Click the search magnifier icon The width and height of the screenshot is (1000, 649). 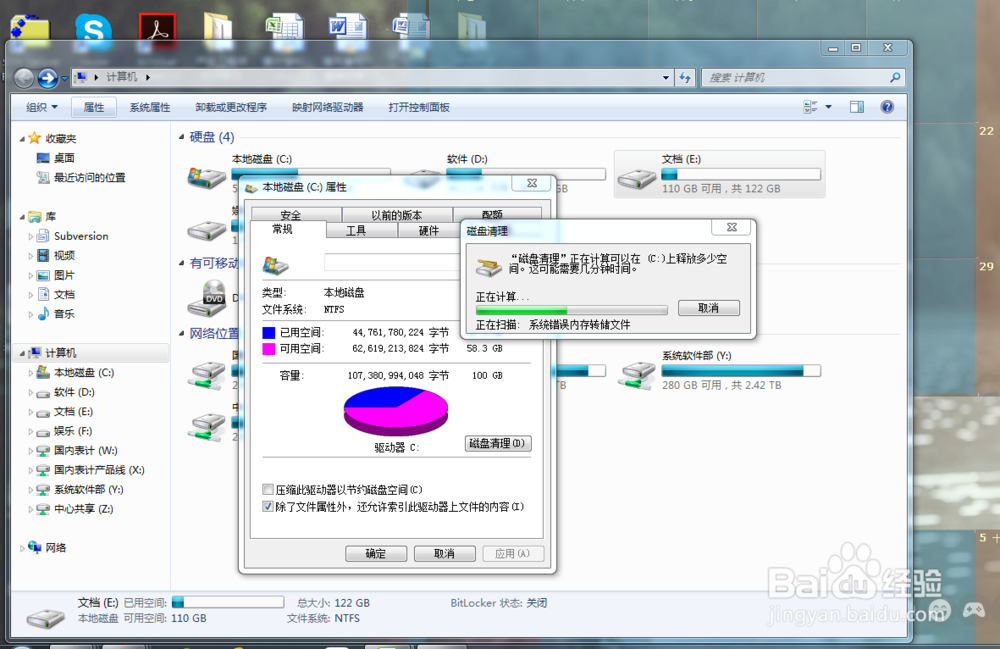895,77
